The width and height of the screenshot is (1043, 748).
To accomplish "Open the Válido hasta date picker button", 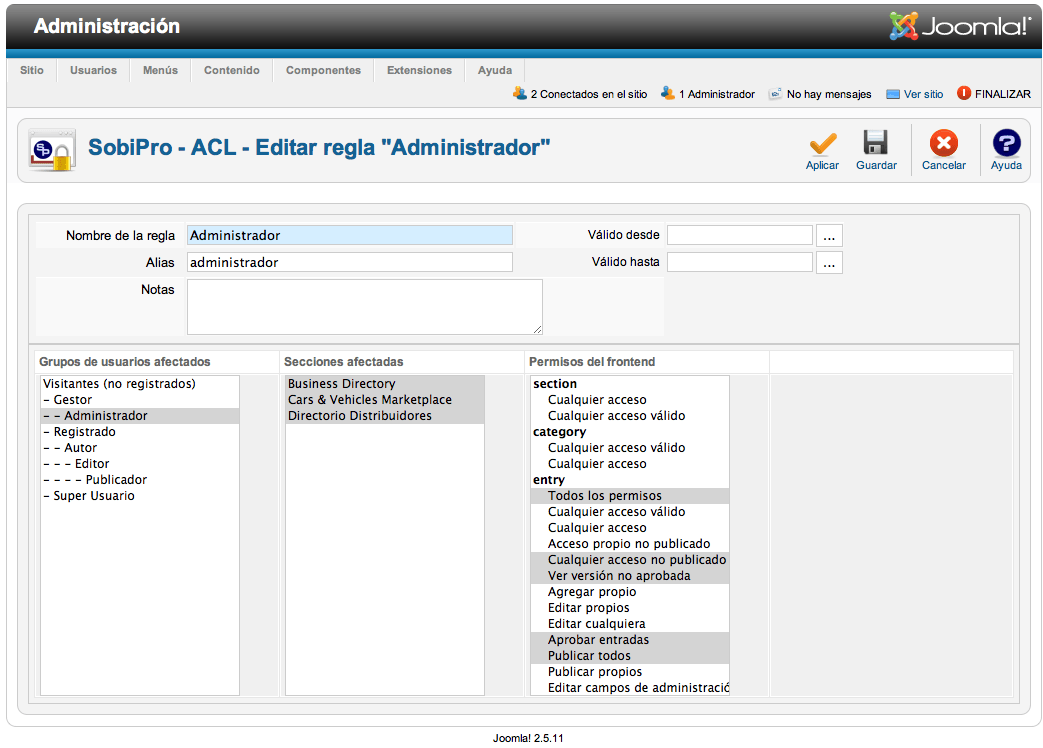I will point(829,263).
